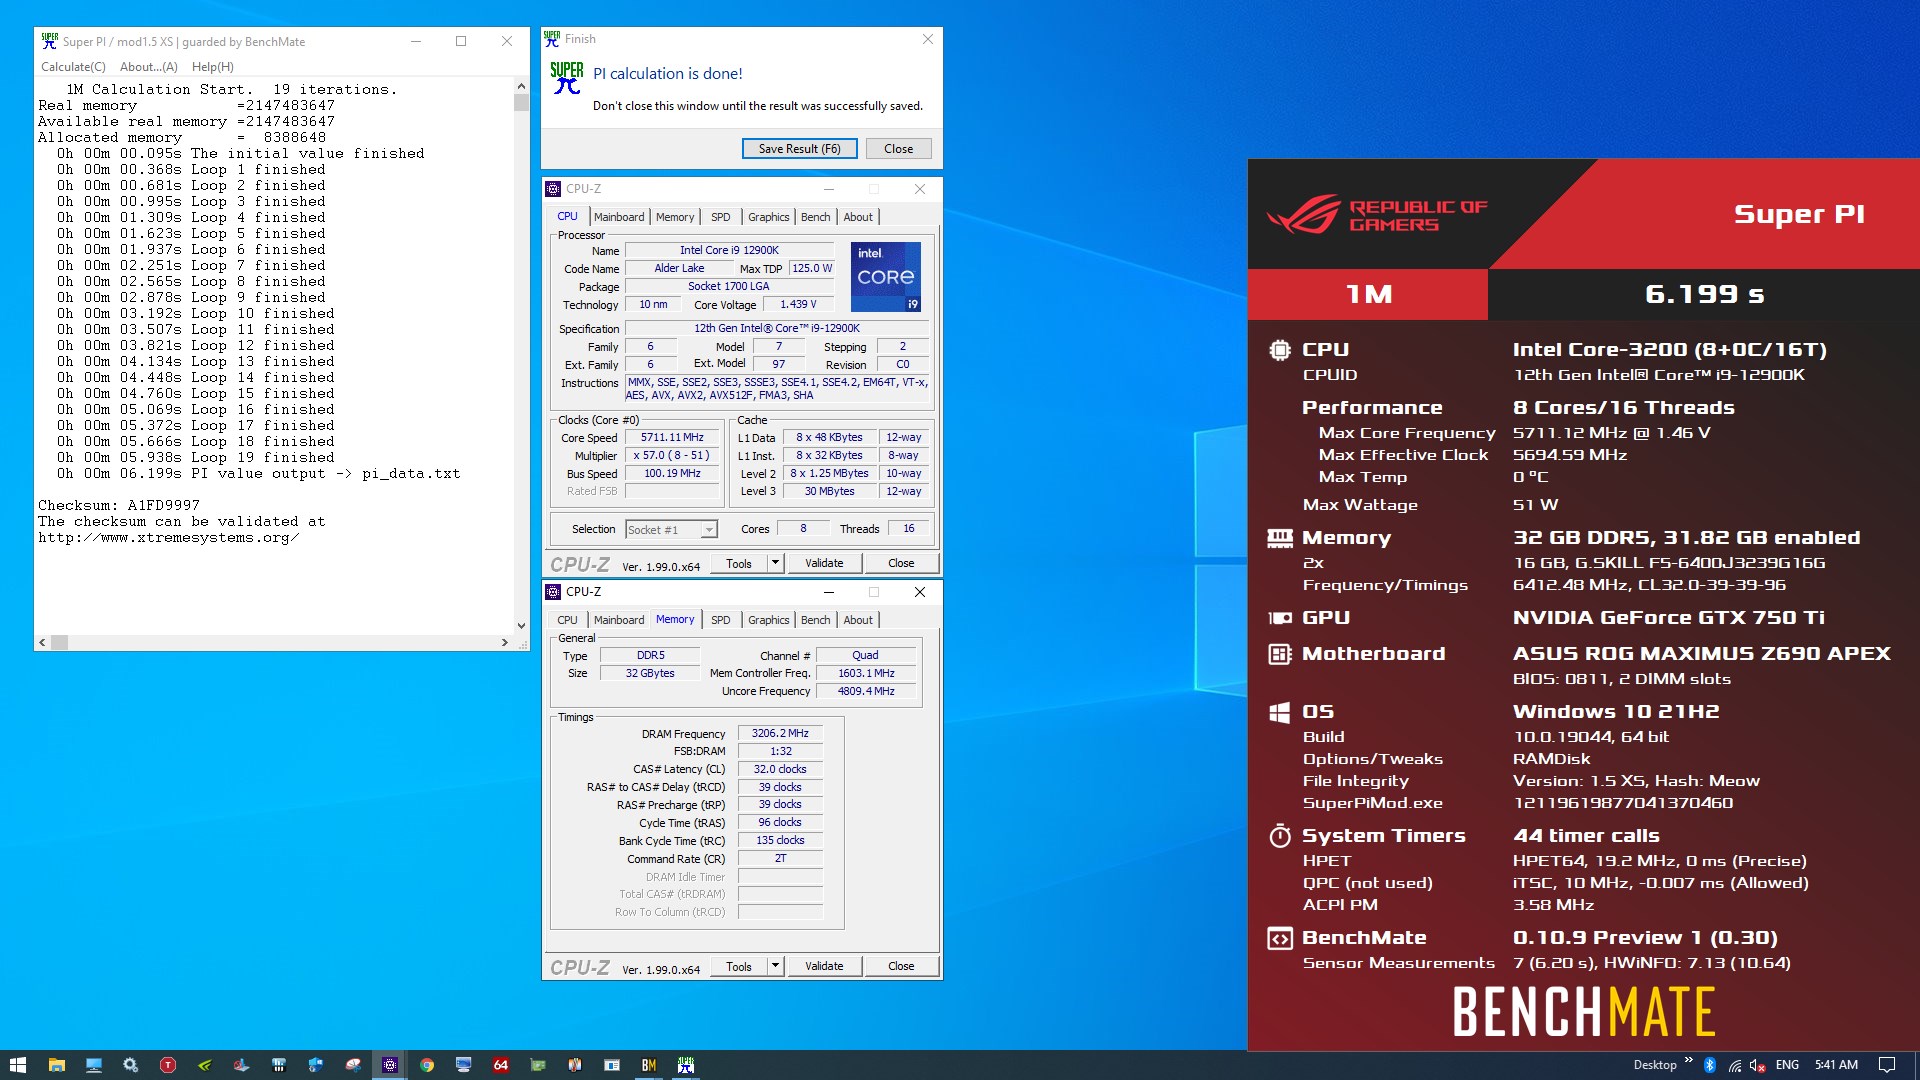Click the Bluetooth tray icon
Screen dimensions: 1920x1080
point(1710,1065)
